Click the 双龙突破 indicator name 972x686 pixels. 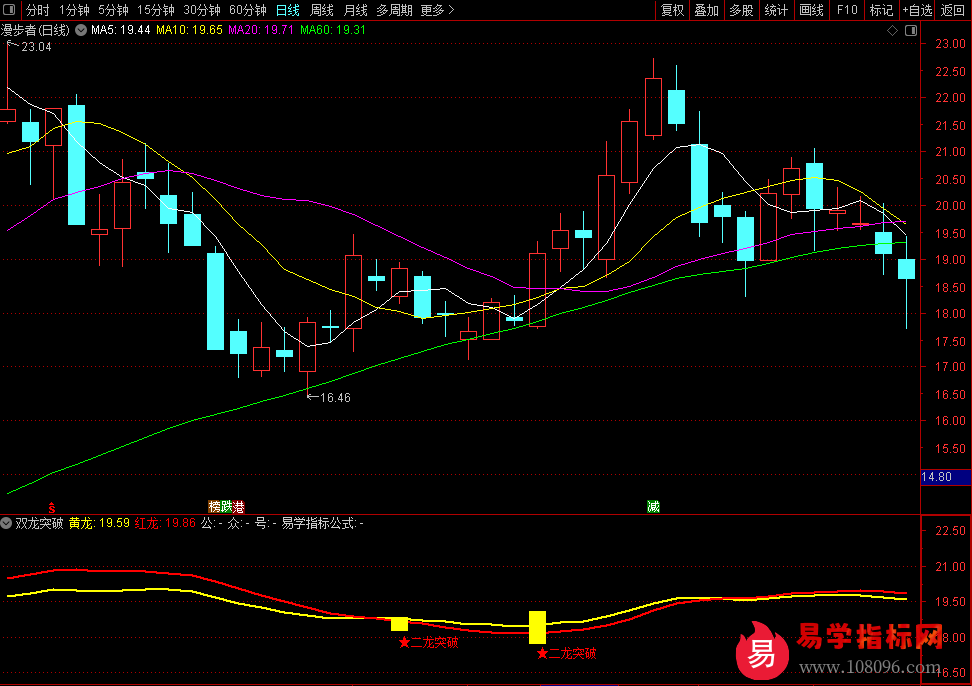pyautogui.click(x=39, y=523)
